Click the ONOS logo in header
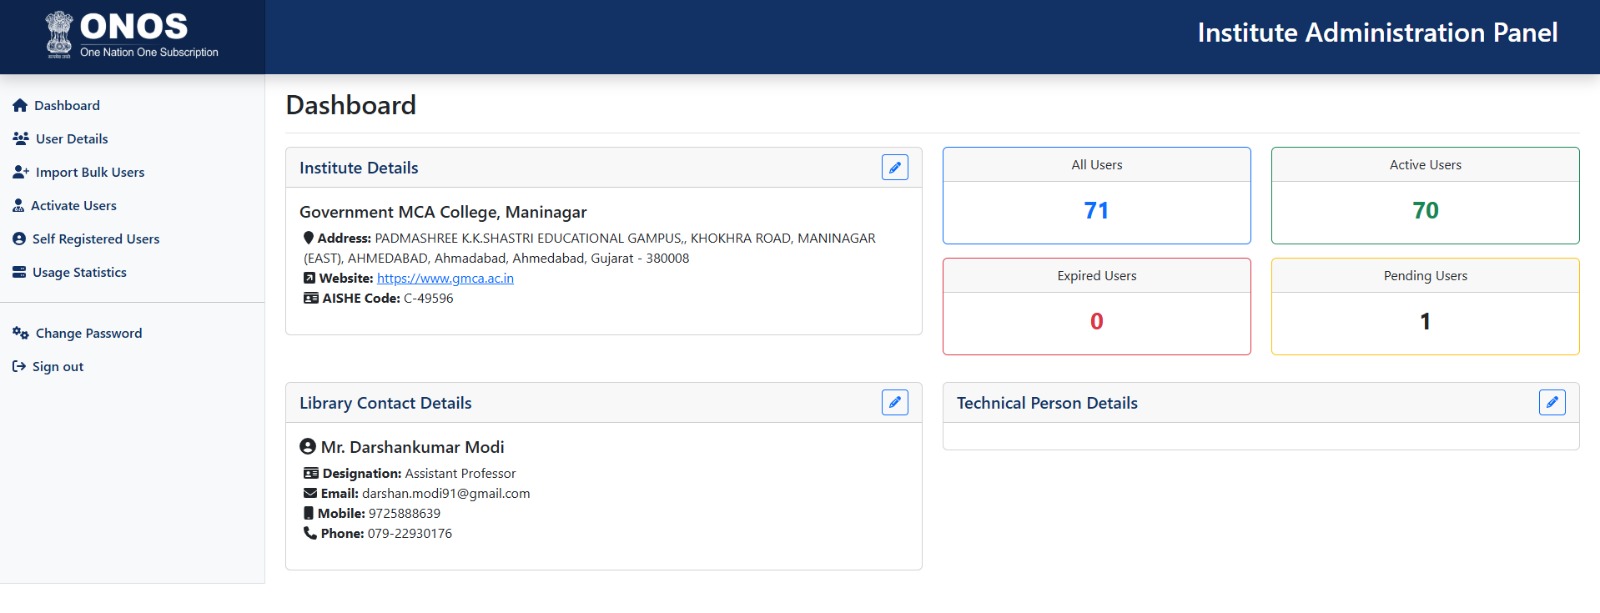 [x=132, y=35]
